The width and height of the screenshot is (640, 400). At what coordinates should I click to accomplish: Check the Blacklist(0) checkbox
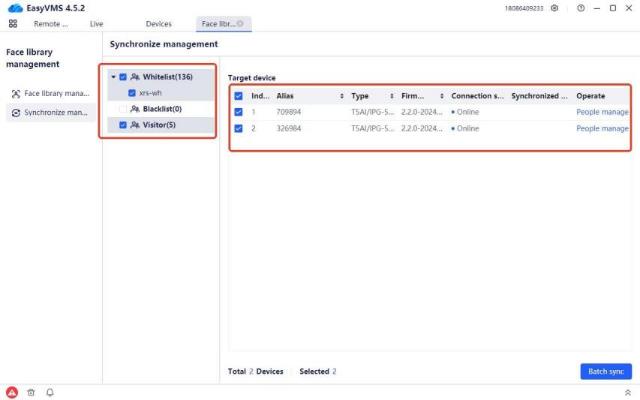tap(123, 108)
